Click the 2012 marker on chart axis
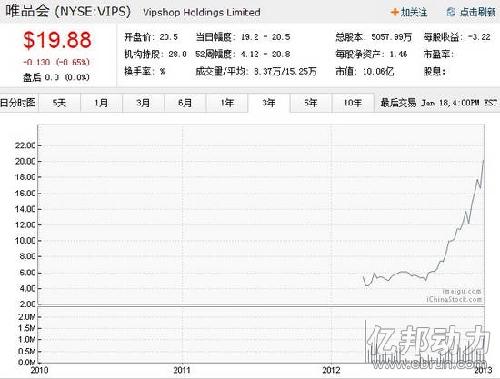 pyautogui.click(x=331, y=370)
